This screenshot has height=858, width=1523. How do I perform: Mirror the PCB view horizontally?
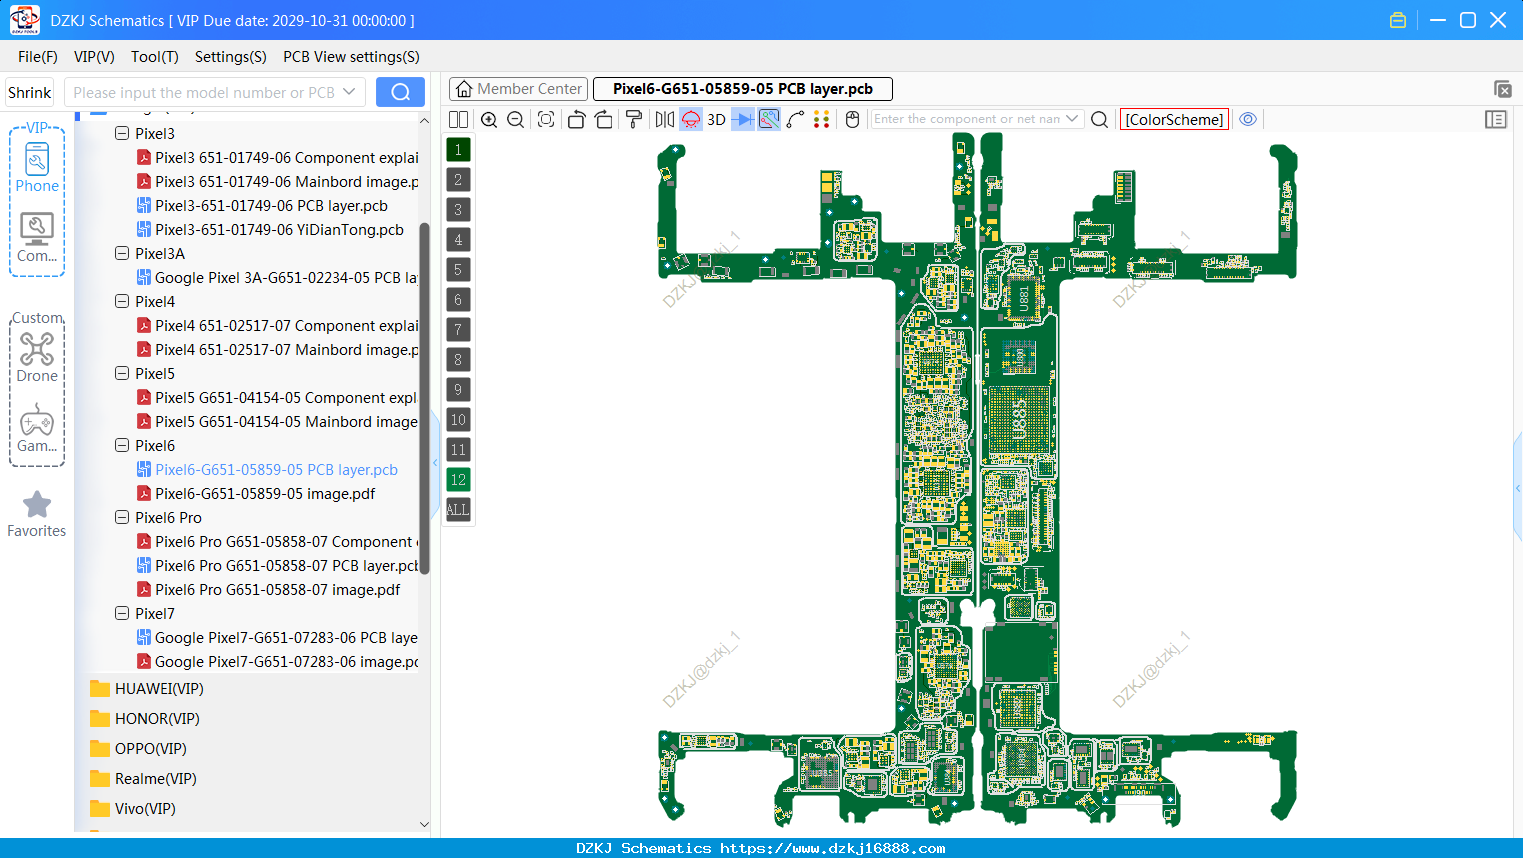665,119
